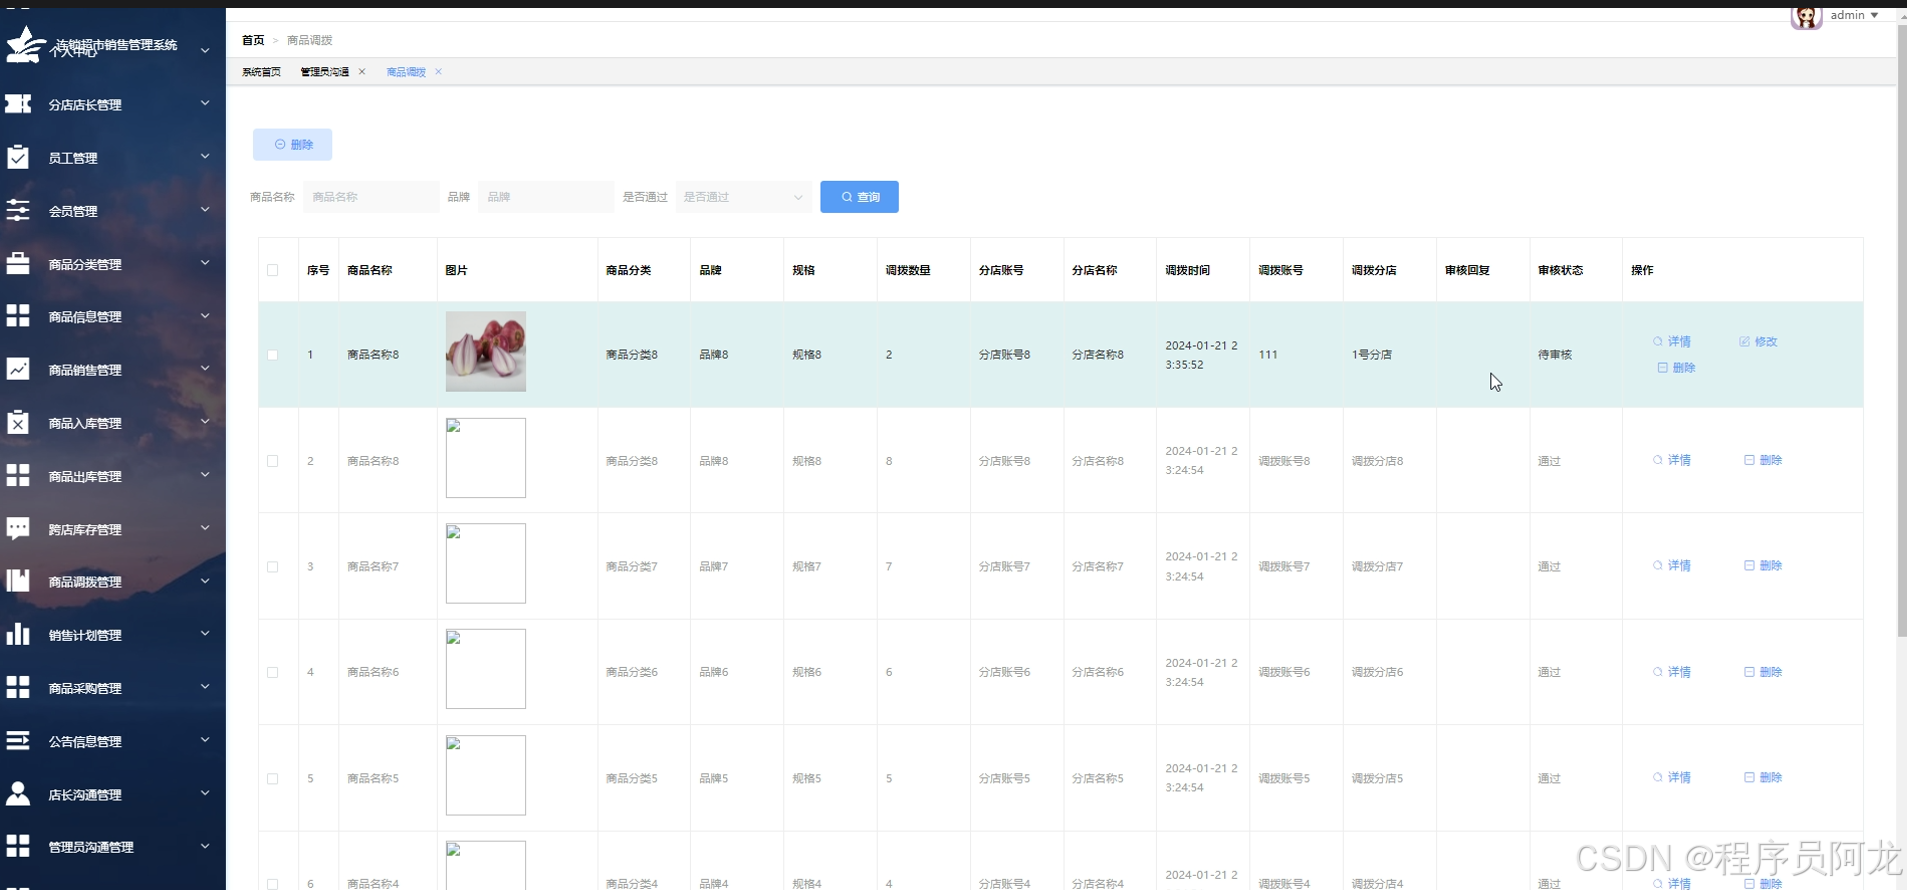Check the row 4 checkbox

272,672
